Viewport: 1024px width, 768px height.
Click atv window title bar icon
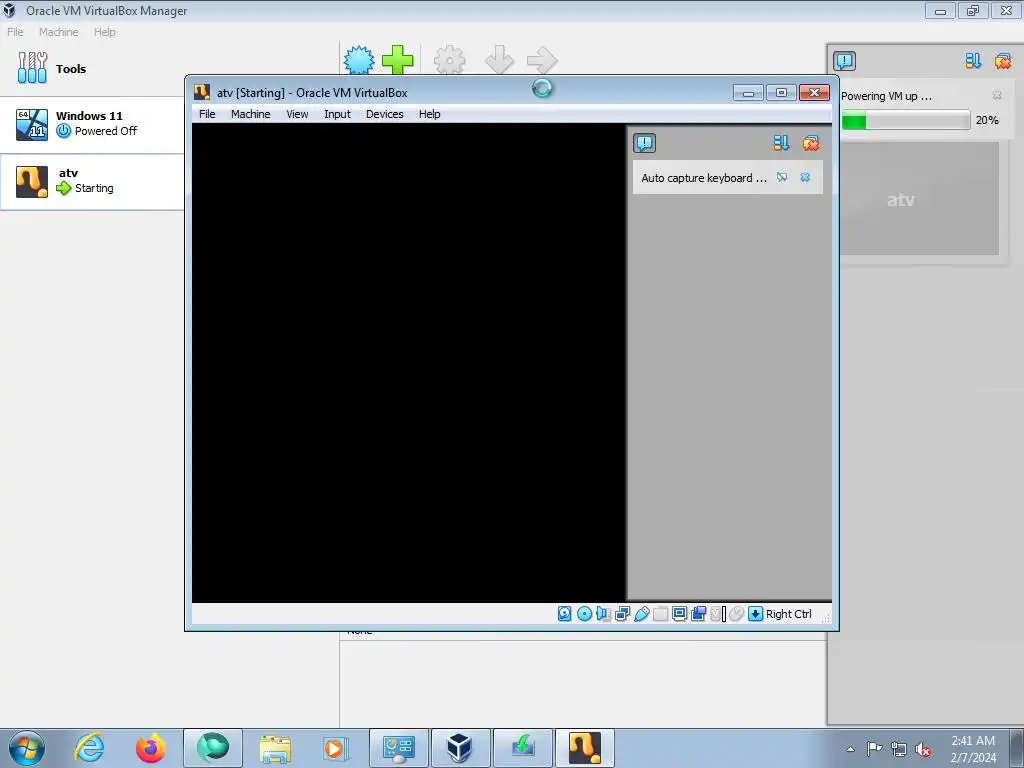(x=202, y=92)
